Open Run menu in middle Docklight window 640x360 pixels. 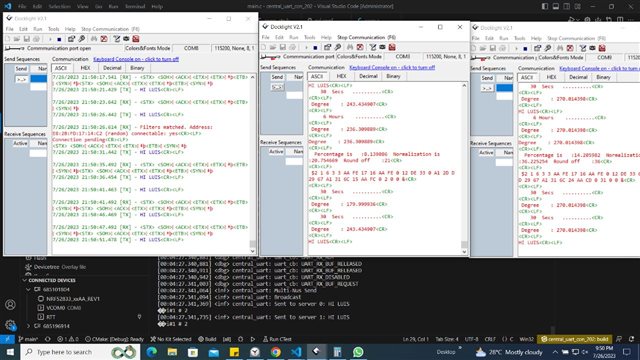[x=293, y=37]
